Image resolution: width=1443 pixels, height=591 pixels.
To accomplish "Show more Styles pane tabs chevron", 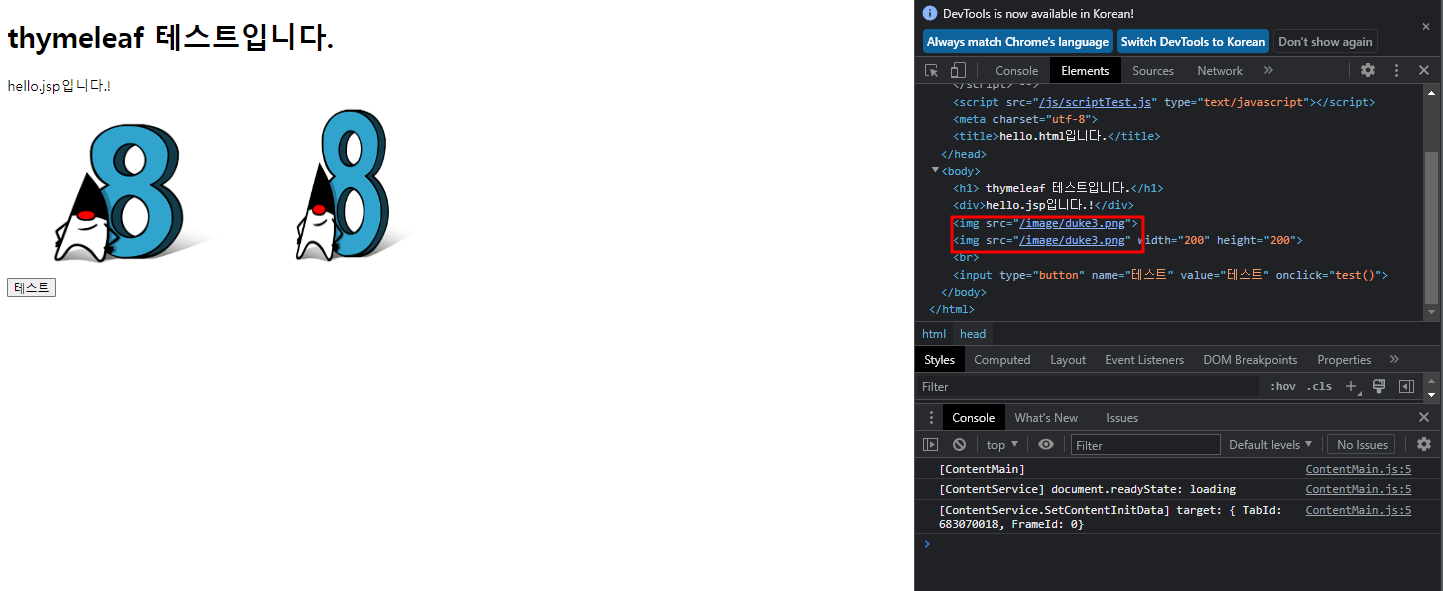I will pos(1394,359).
